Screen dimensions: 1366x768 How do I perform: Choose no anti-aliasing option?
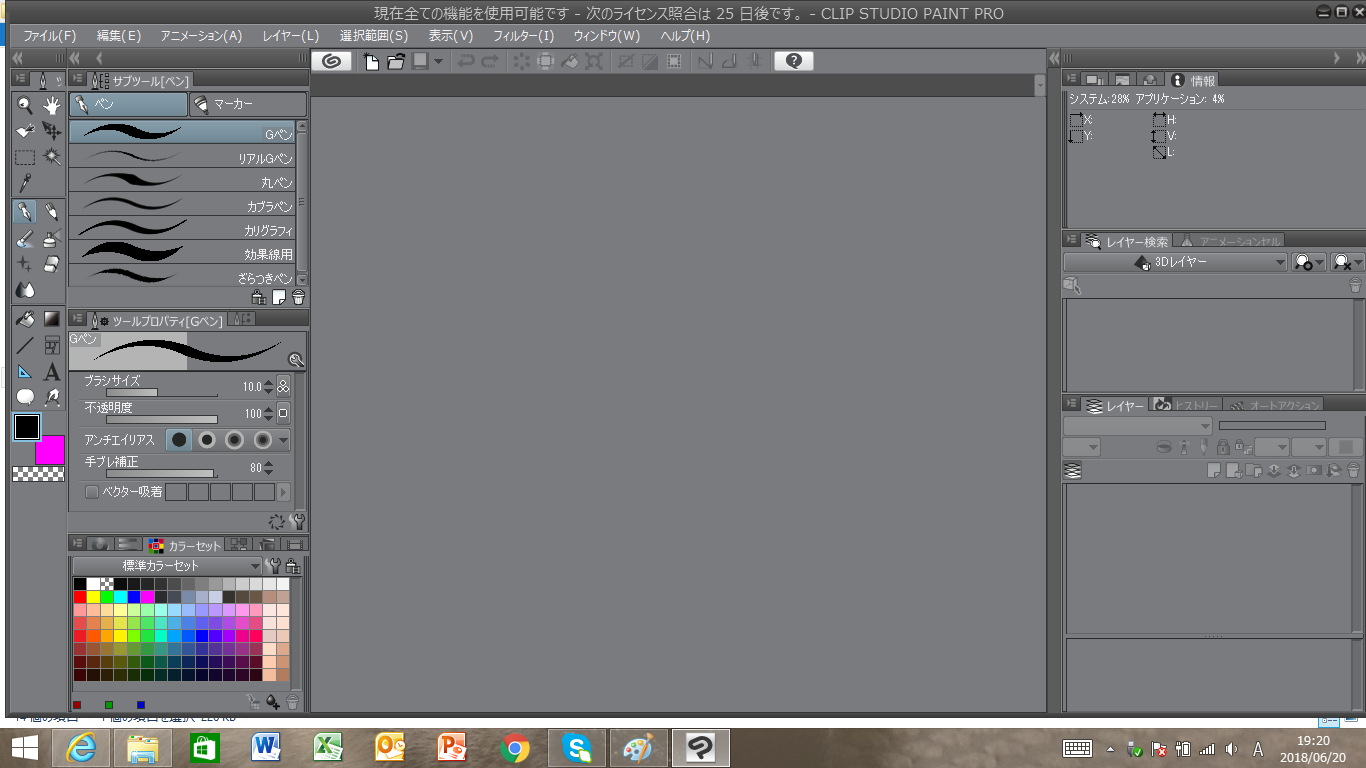pos(179,439)
